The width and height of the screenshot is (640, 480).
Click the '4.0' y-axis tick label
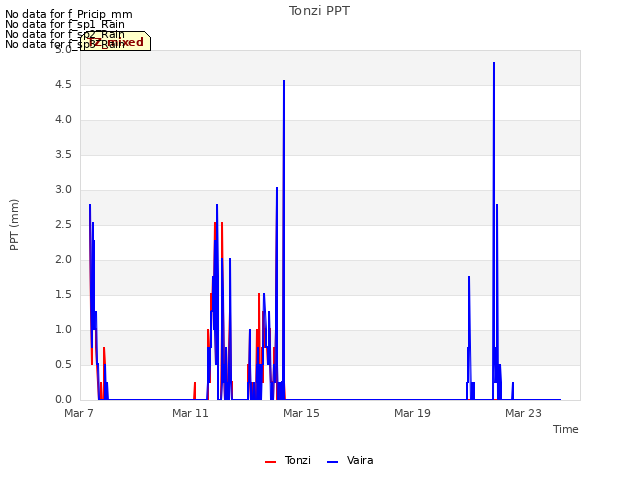pyautogui.click(x=63, y=120)
